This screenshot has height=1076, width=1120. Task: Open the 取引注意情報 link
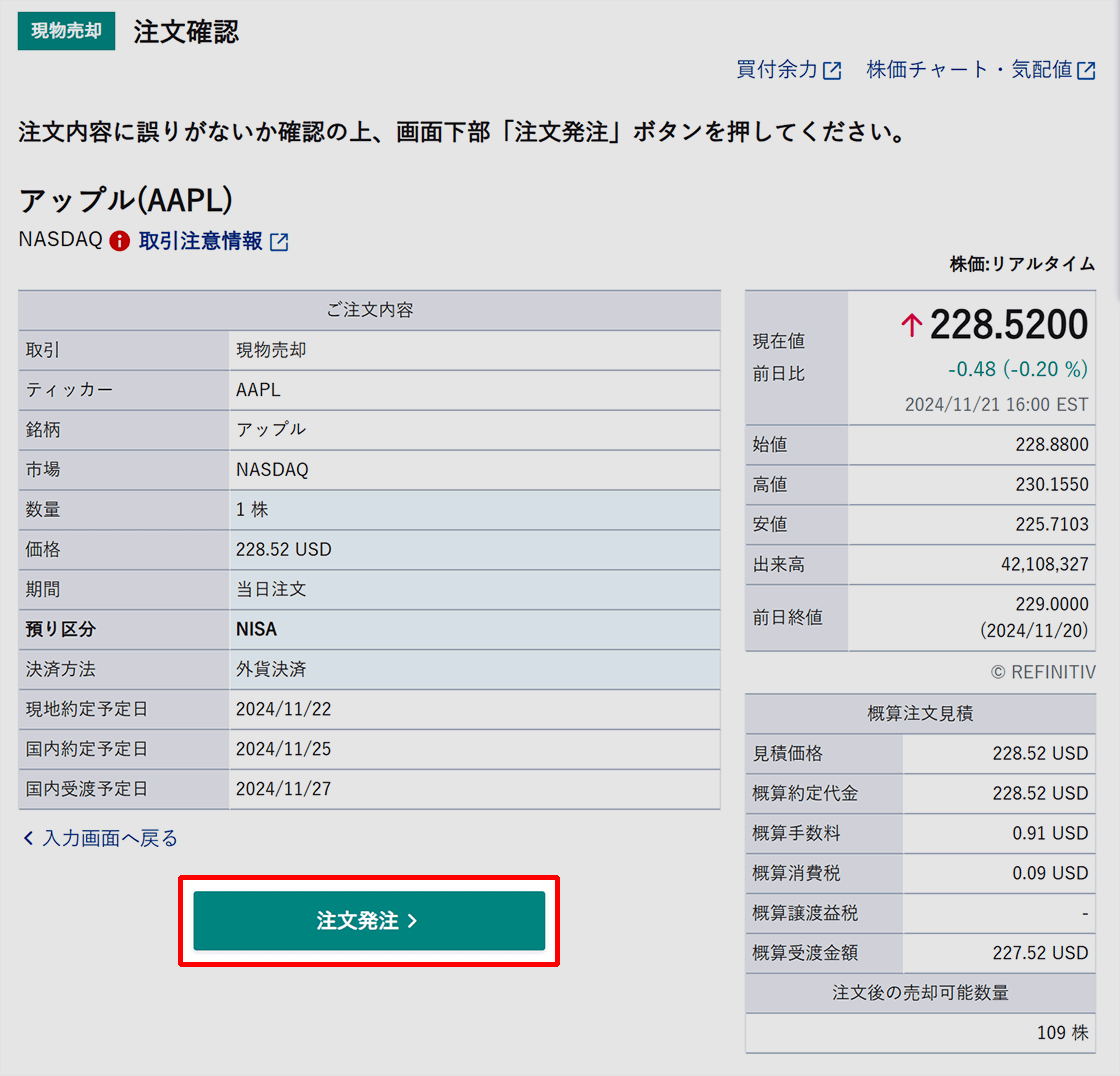[x=214, y=241]
